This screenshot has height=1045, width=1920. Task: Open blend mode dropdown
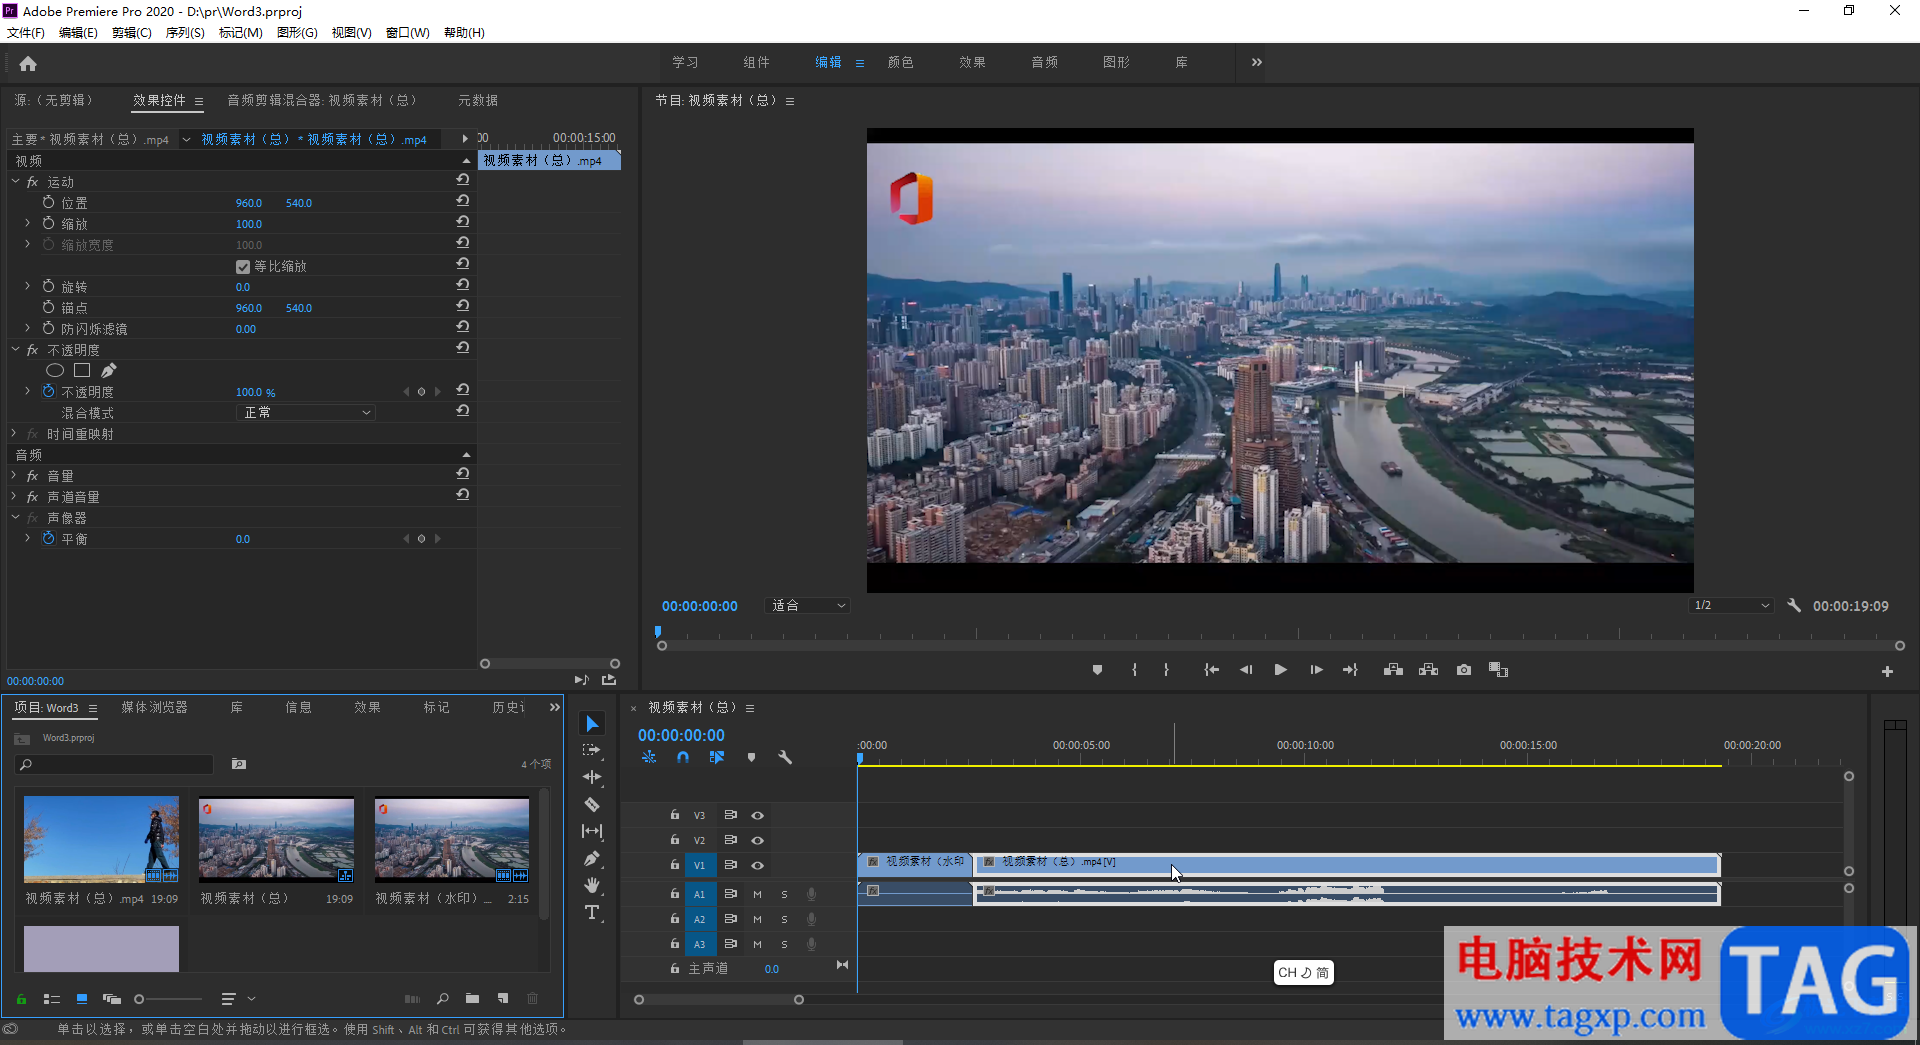pyautogui.click(x=306, y=413)
